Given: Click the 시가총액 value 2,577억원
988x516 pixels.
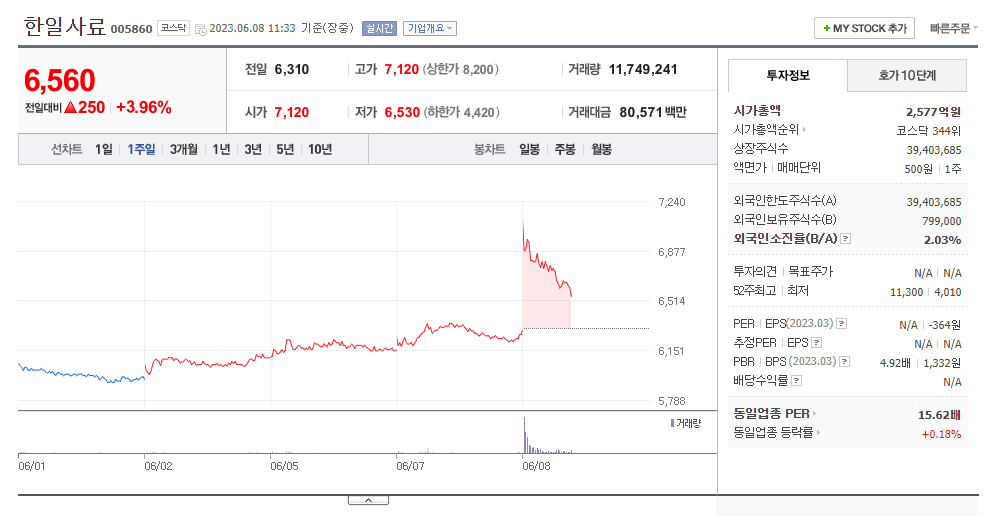Looking at the screenshot, I should coord(933,112).
